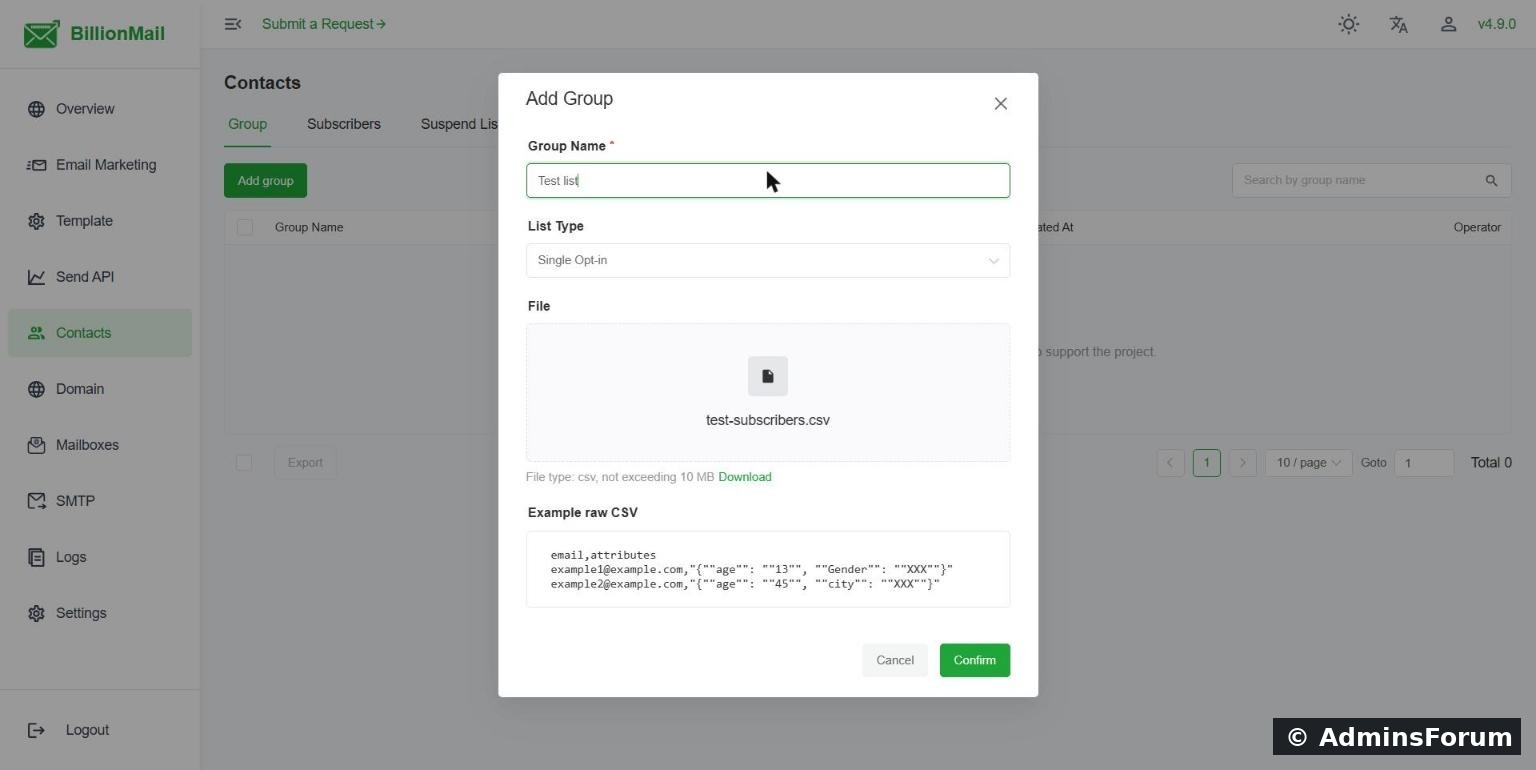
Task: Open Settings in the sidebar
Action: pos(100,613)
